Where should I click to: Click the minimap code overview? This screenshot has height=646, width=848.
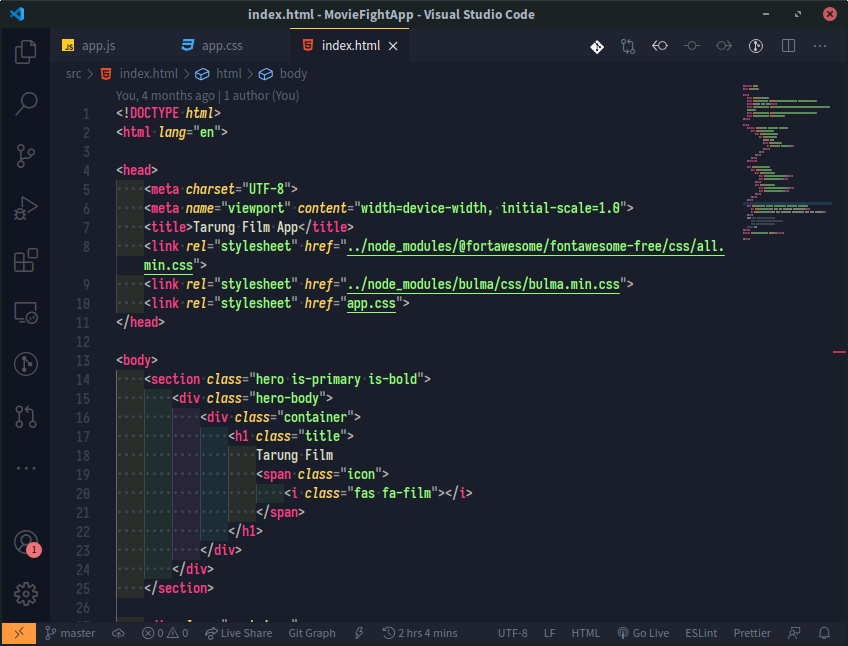(x=786, y=162)
